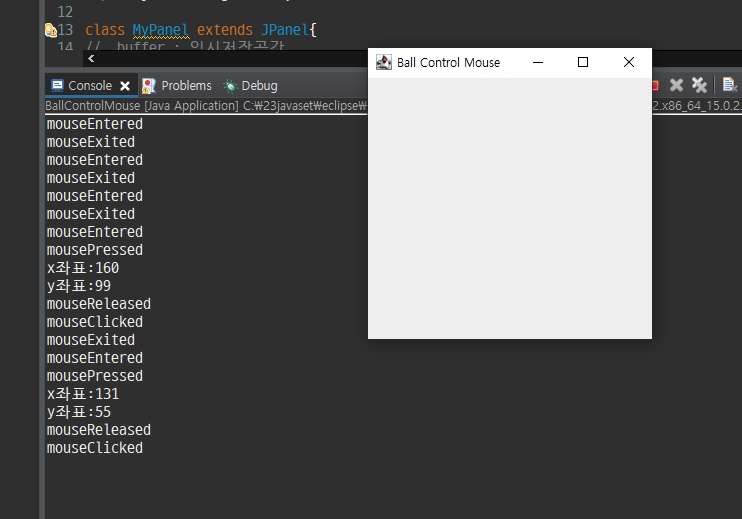
Task: Click the warning marker icon beside line 13
Action: click(50, 30)
